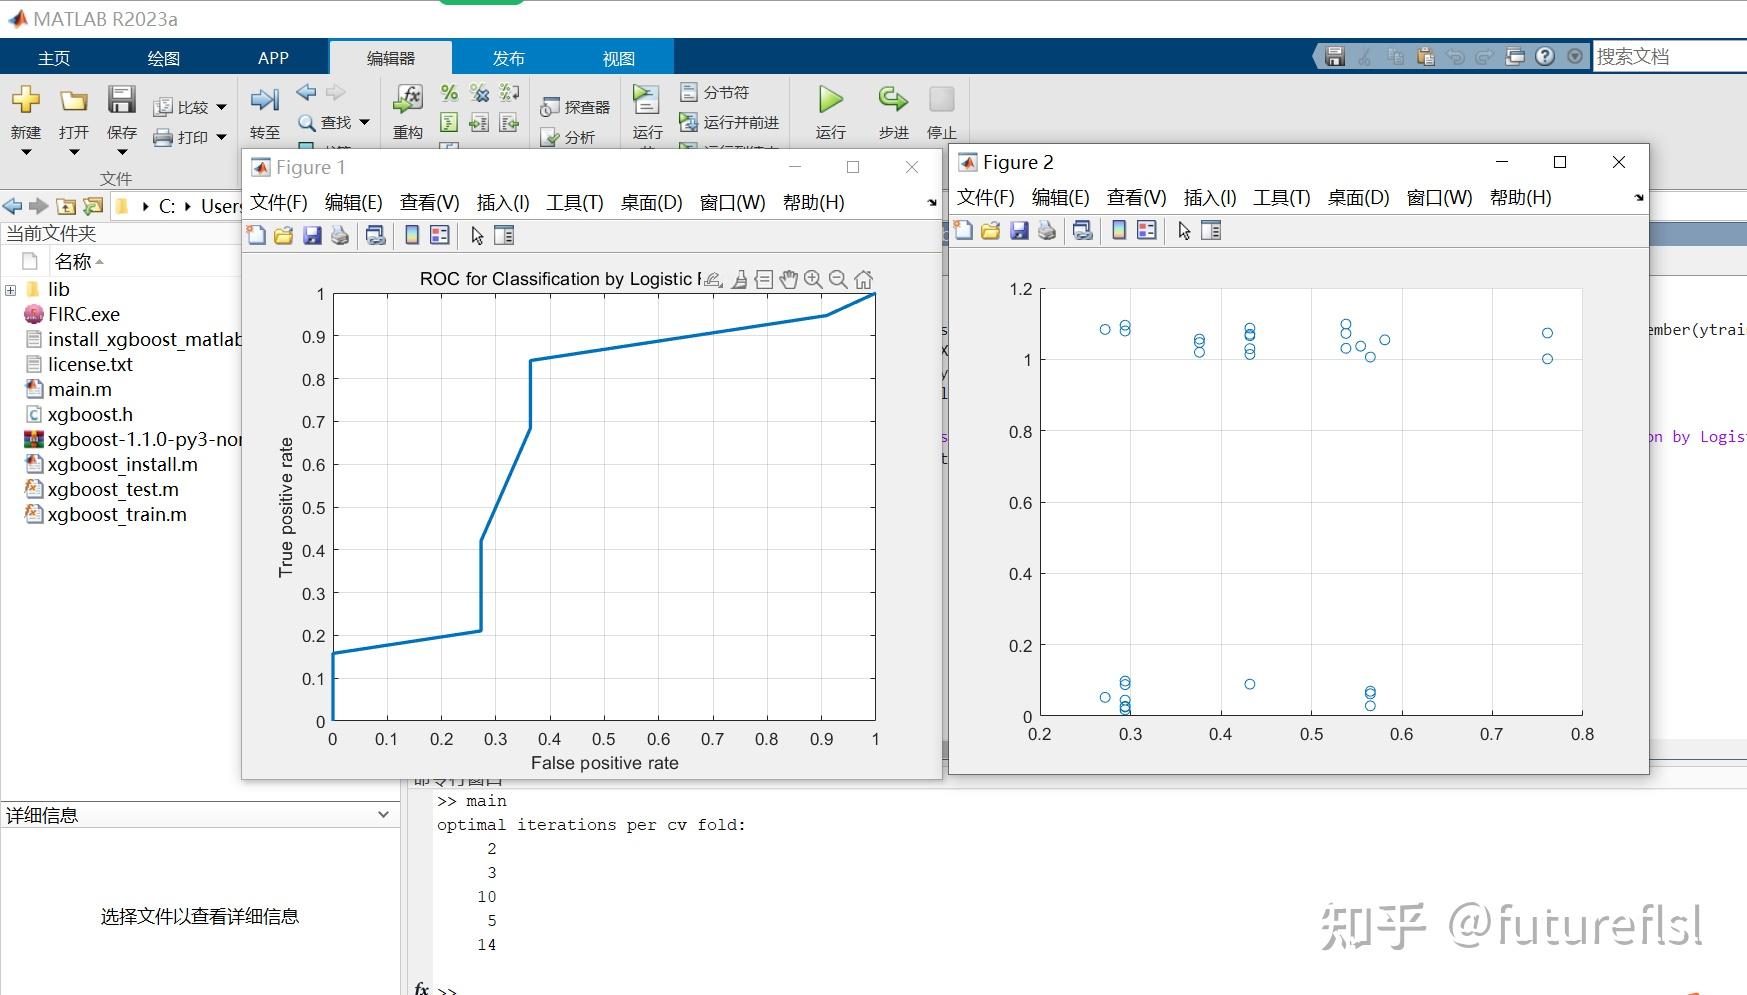Click Save icon in Figure 1 toolbar
This screenshot has height=995, width=1747.
click(312, 235)
